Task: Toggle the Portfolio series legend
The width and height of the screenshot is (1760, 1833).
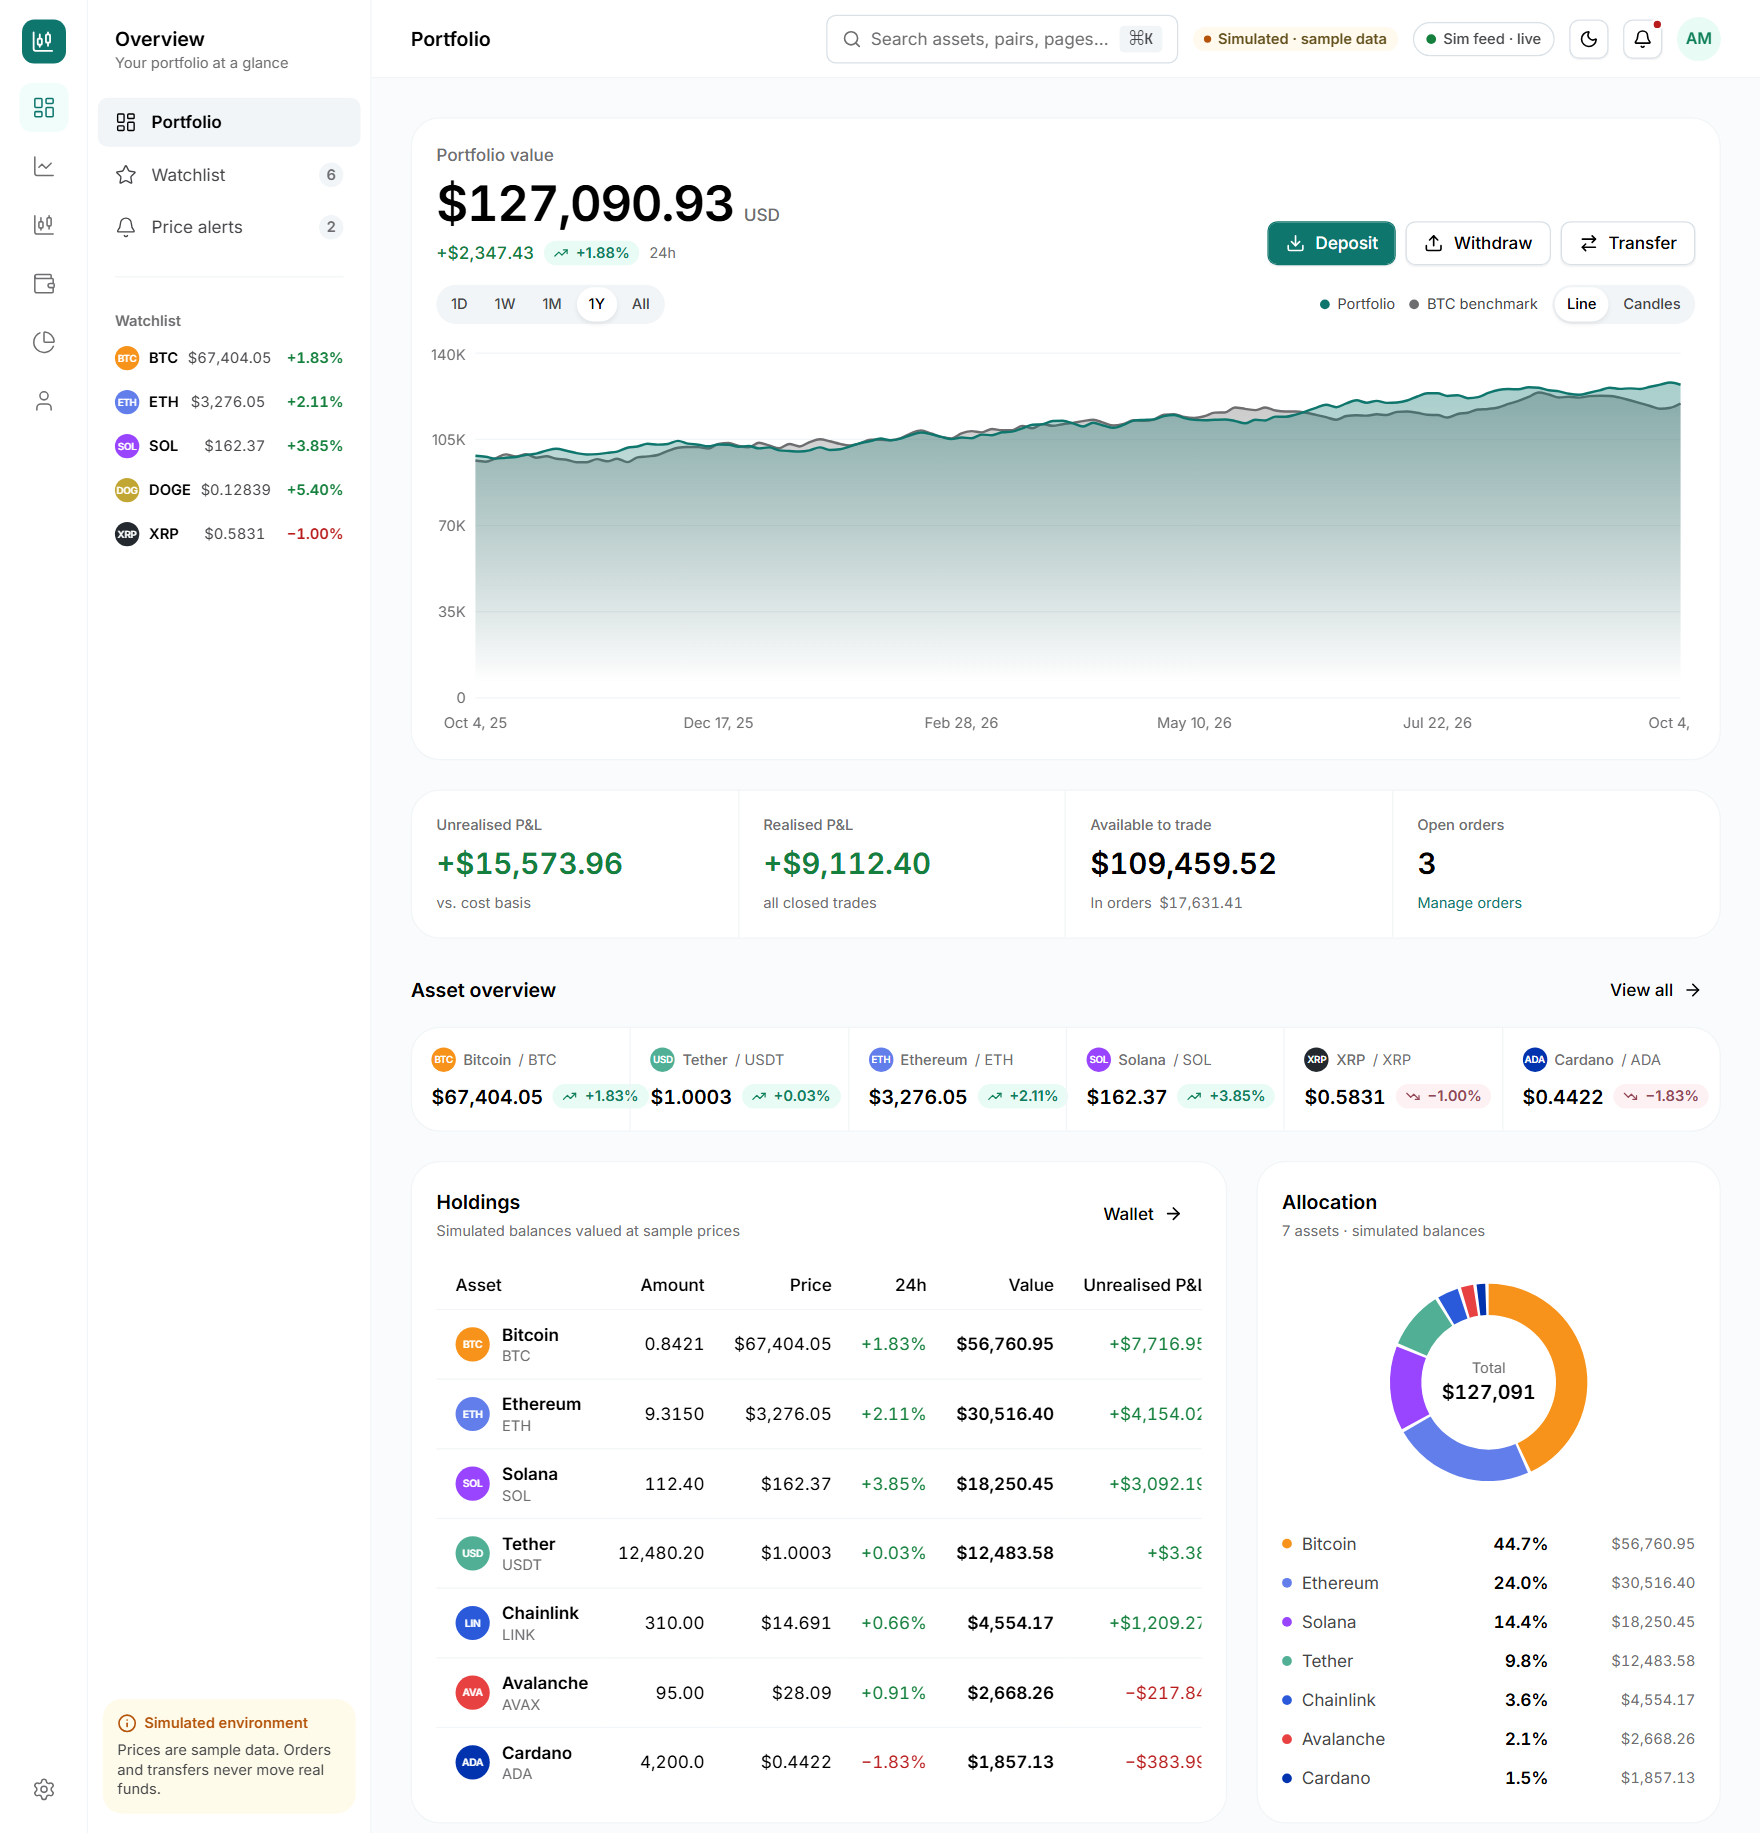Action: (x=1357, y=304)
